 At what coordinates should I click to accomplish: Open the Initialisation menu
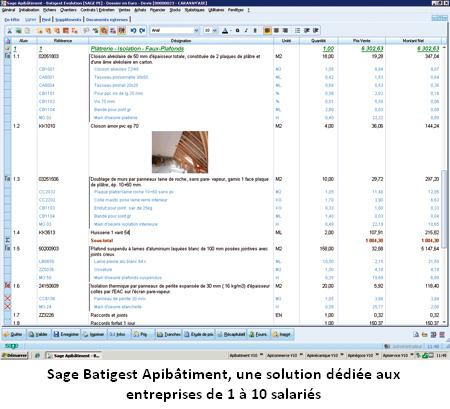pyautogui.click(x=29, y=10)
